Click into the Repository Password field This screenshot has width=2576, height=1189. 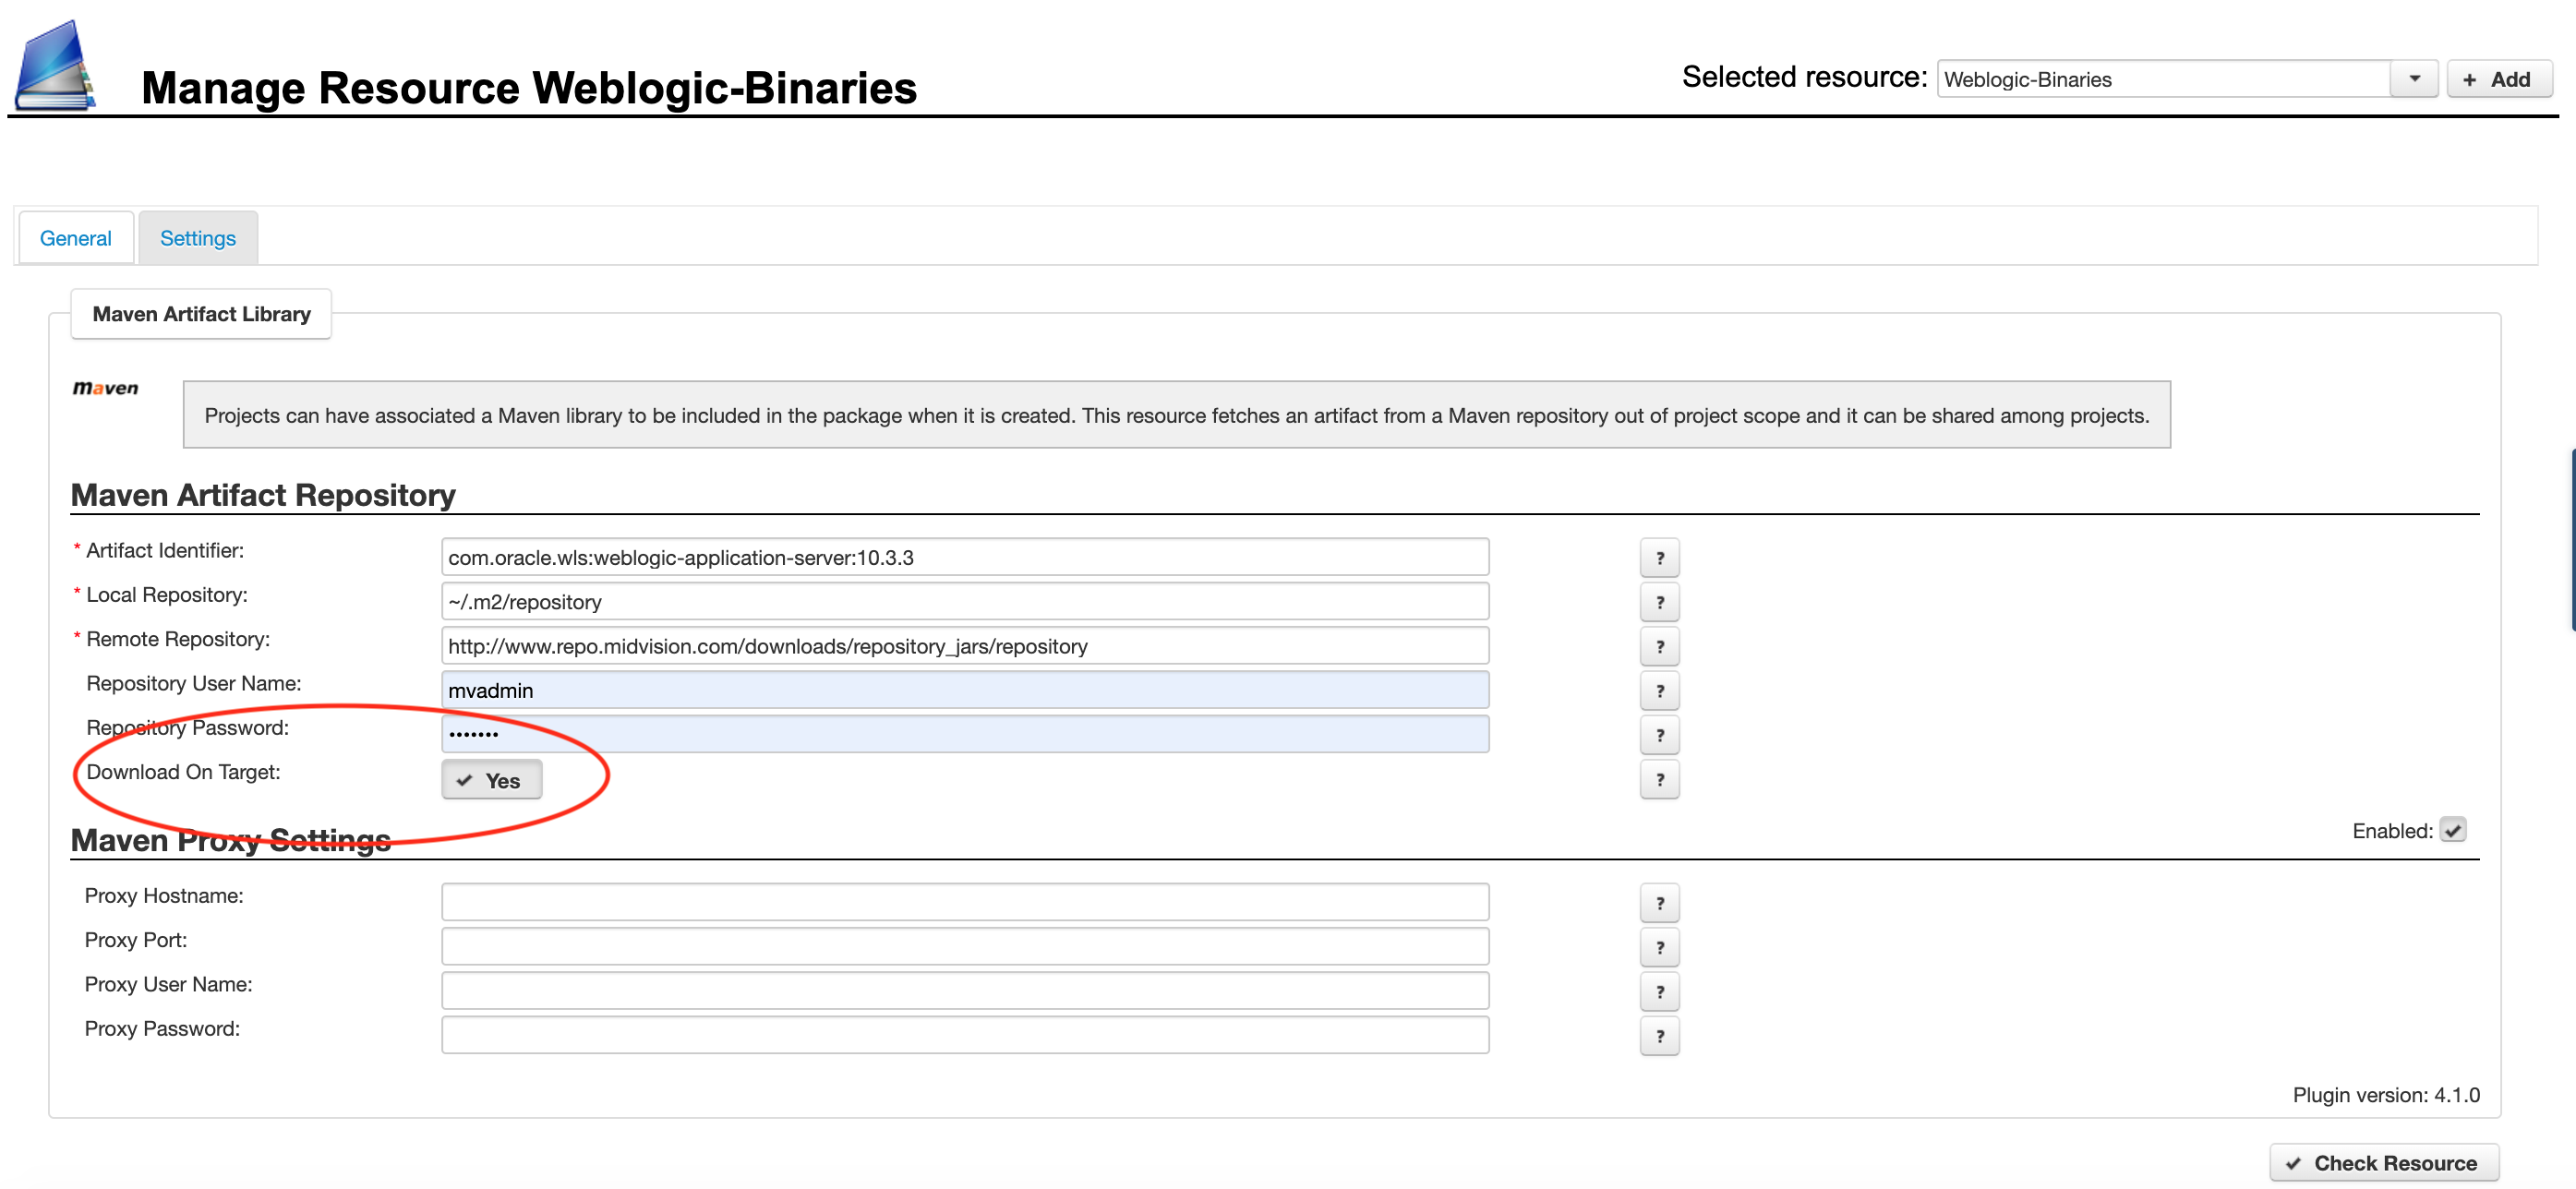pos(965,734)
